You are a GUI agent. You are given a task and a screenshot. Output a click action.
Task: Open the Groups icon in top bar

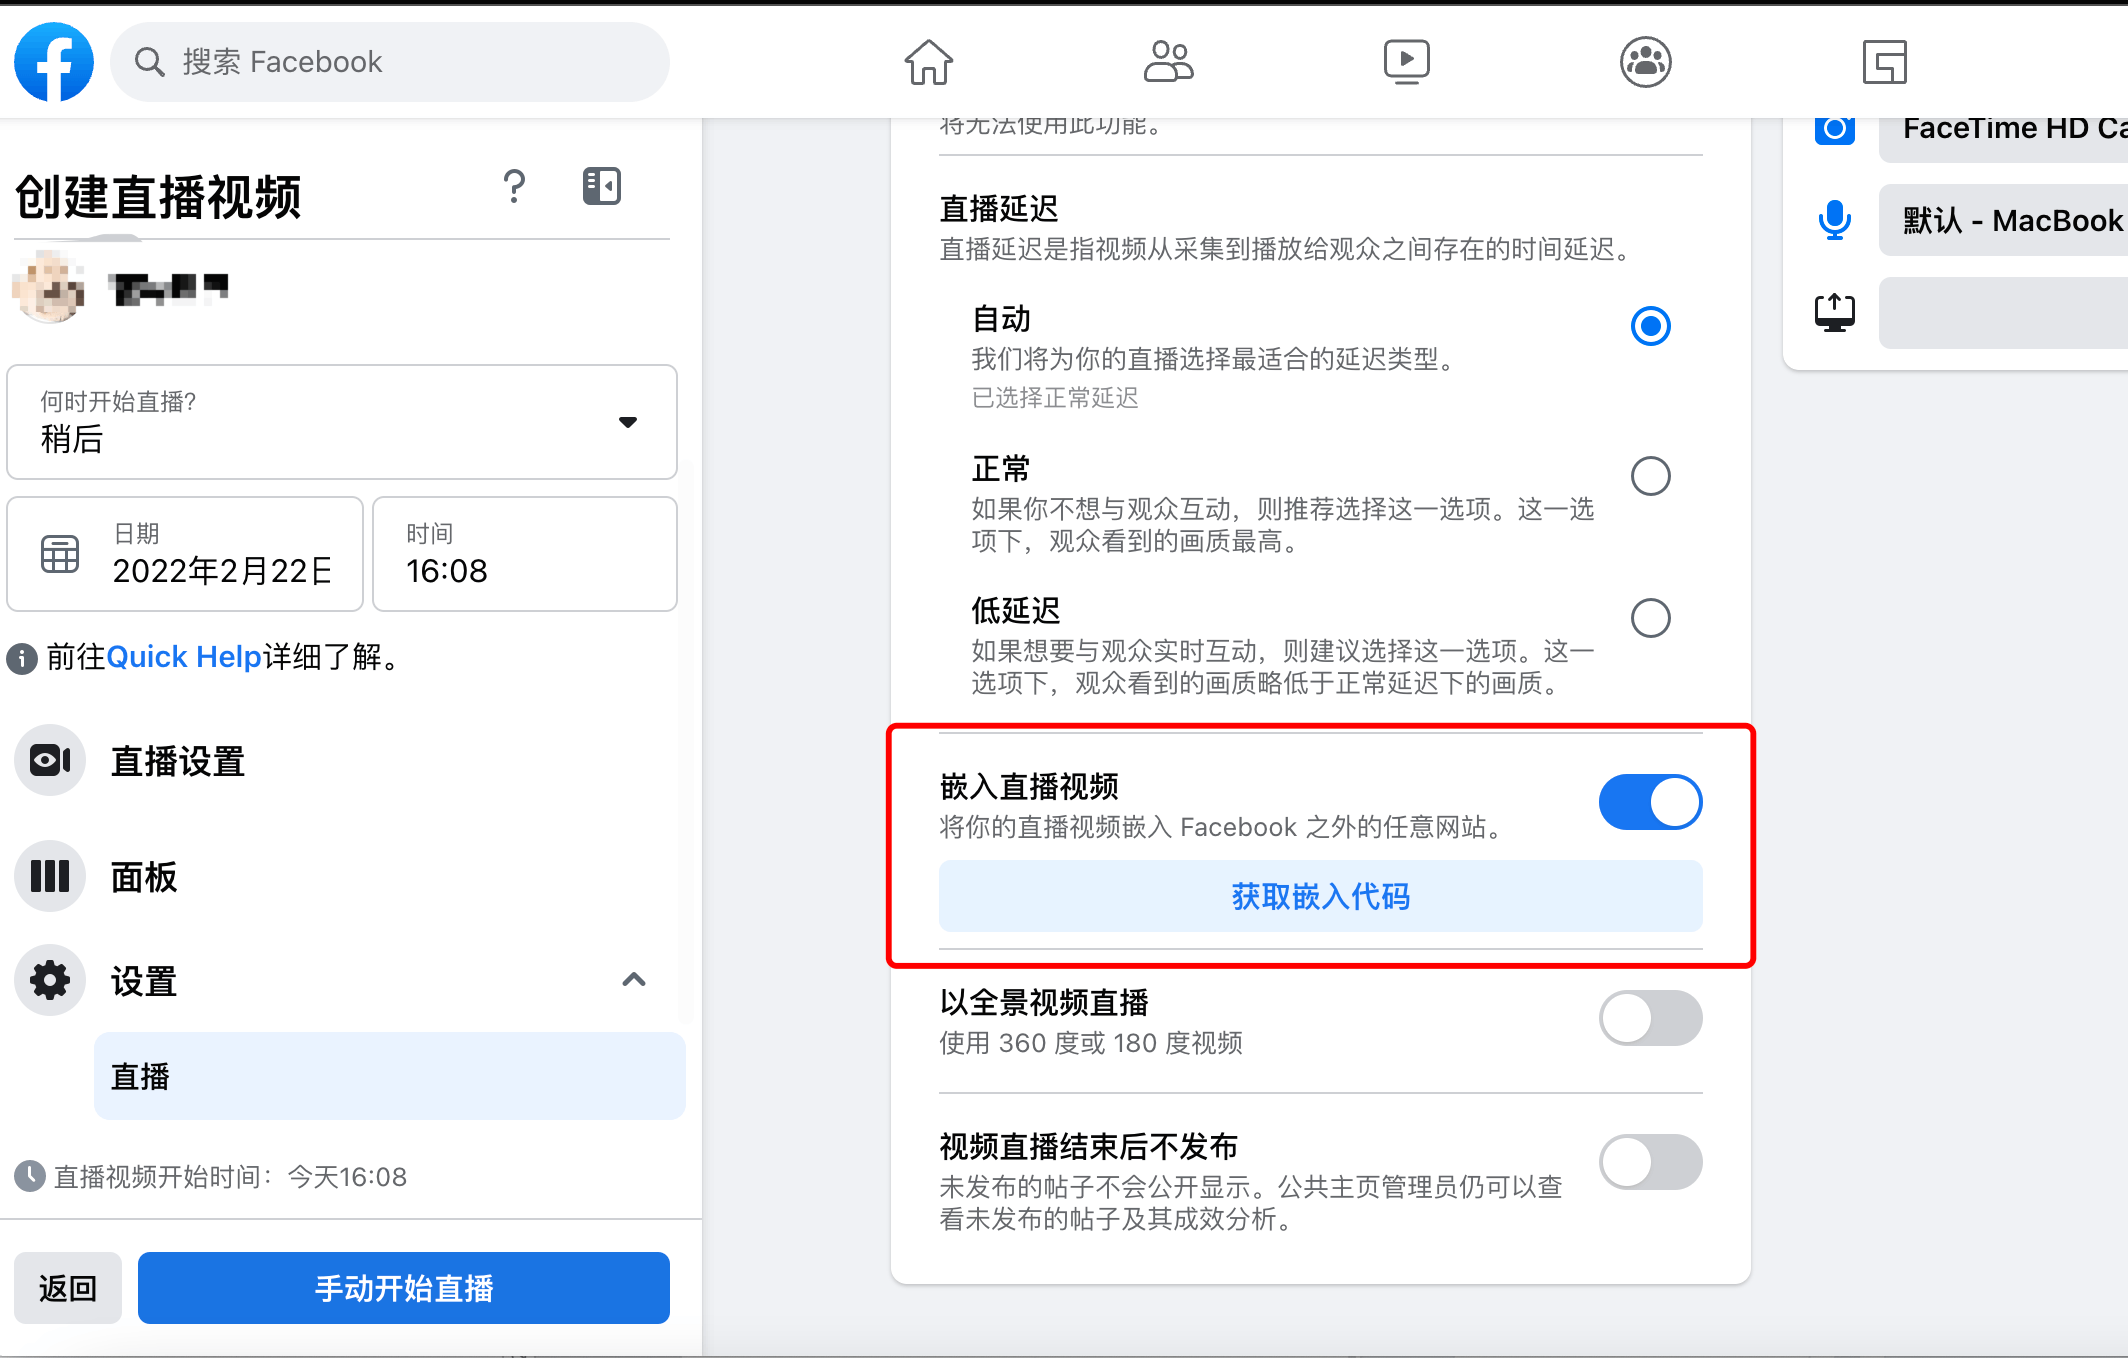[x=1645, y=62]
